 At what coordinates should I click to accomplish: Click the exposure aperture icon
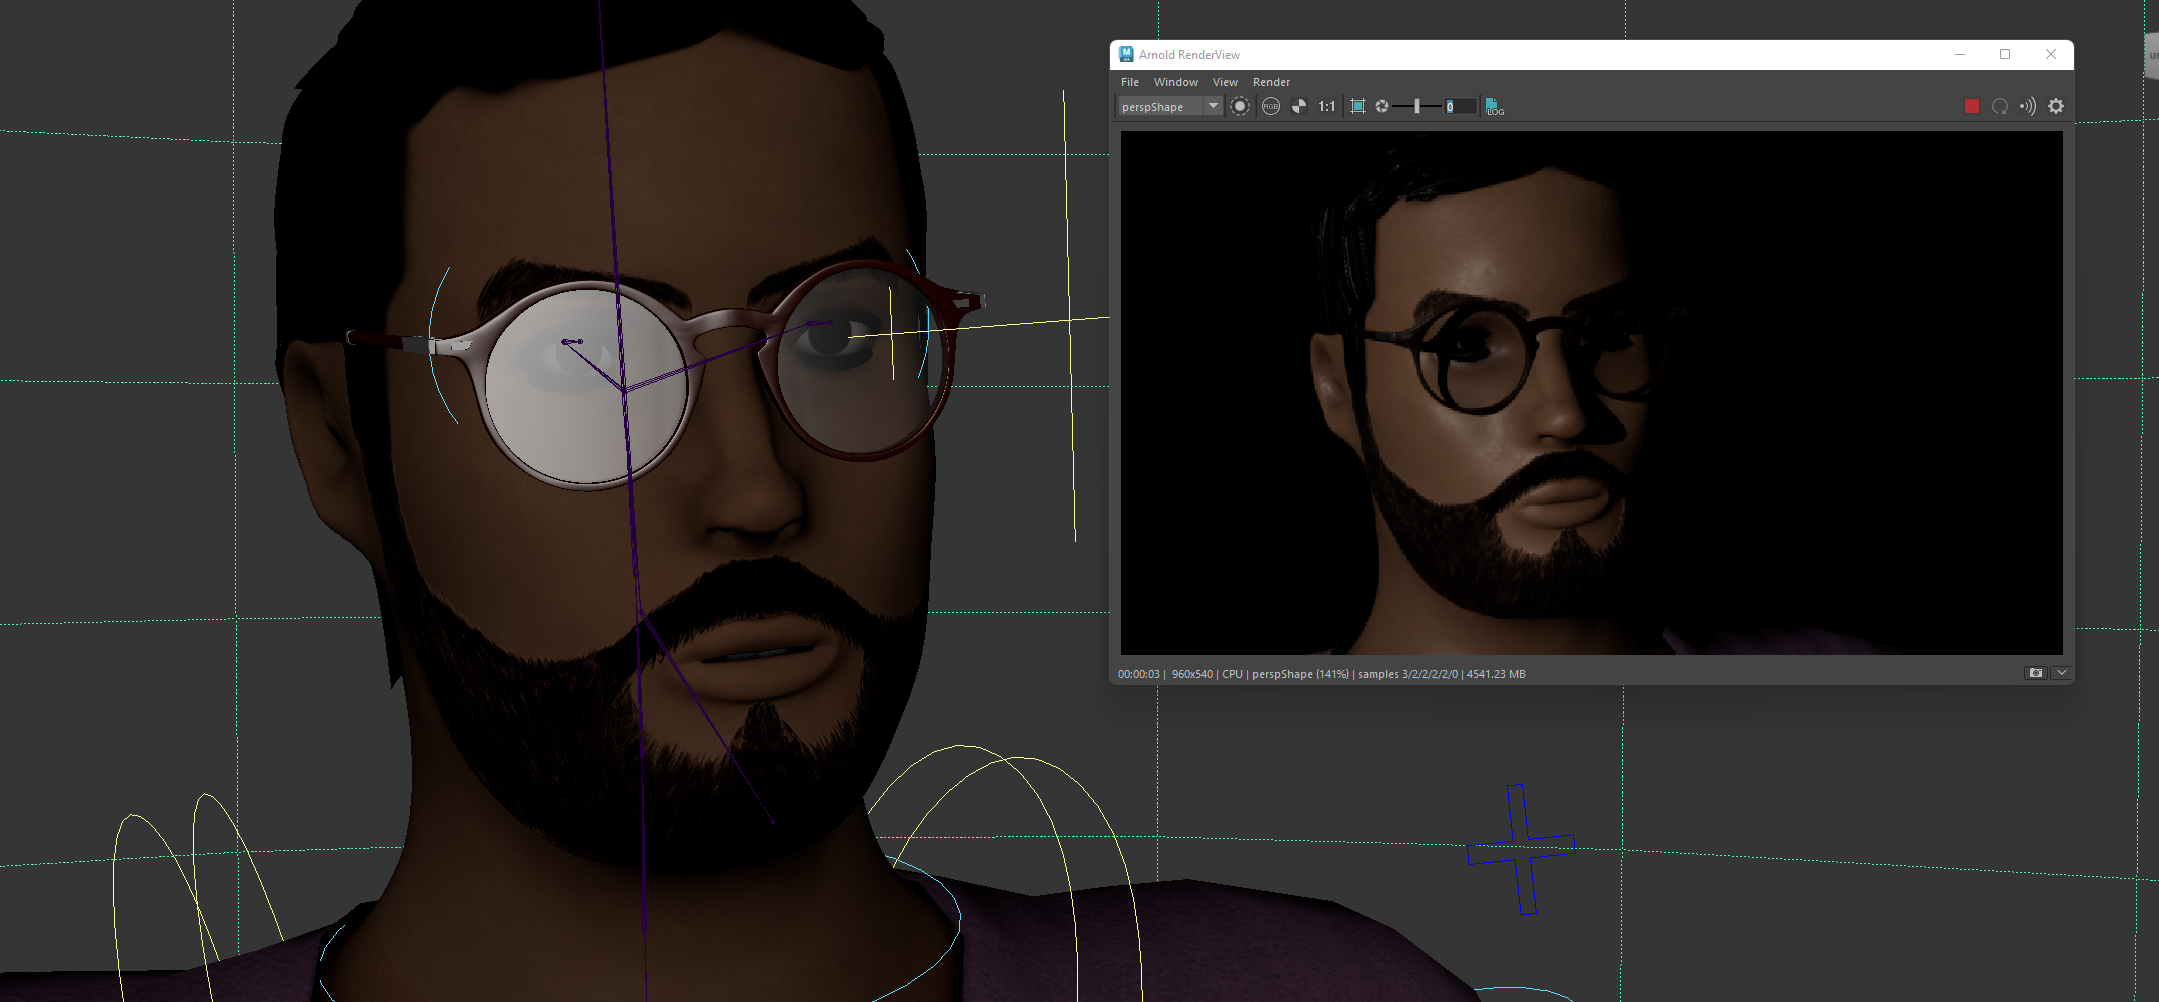pos(1382,106)
